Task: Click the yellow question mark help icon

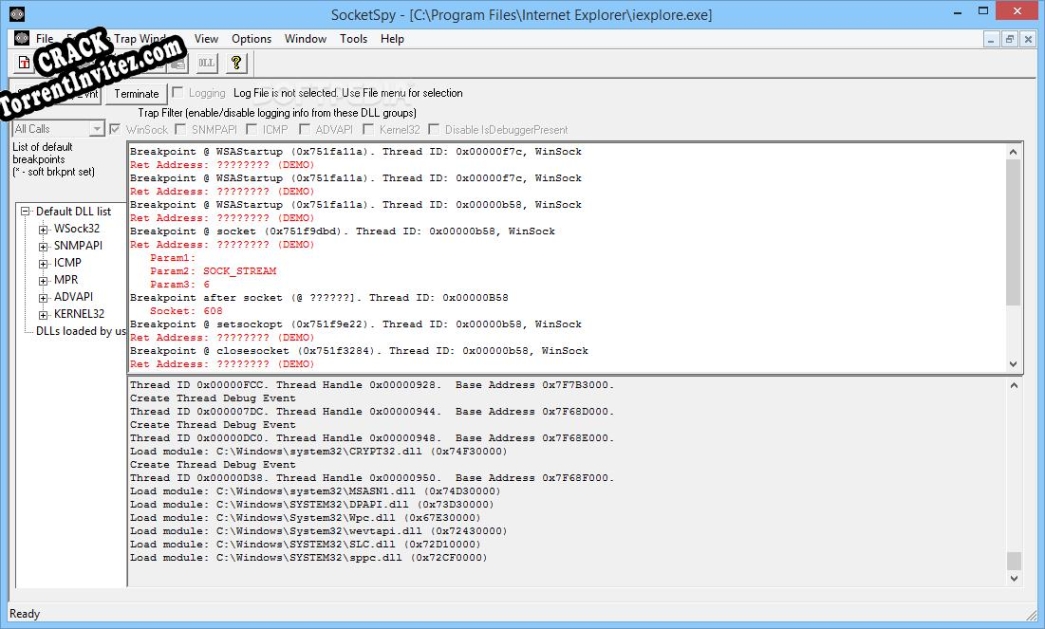Action: pyautogui.click(x=236, y=63)
